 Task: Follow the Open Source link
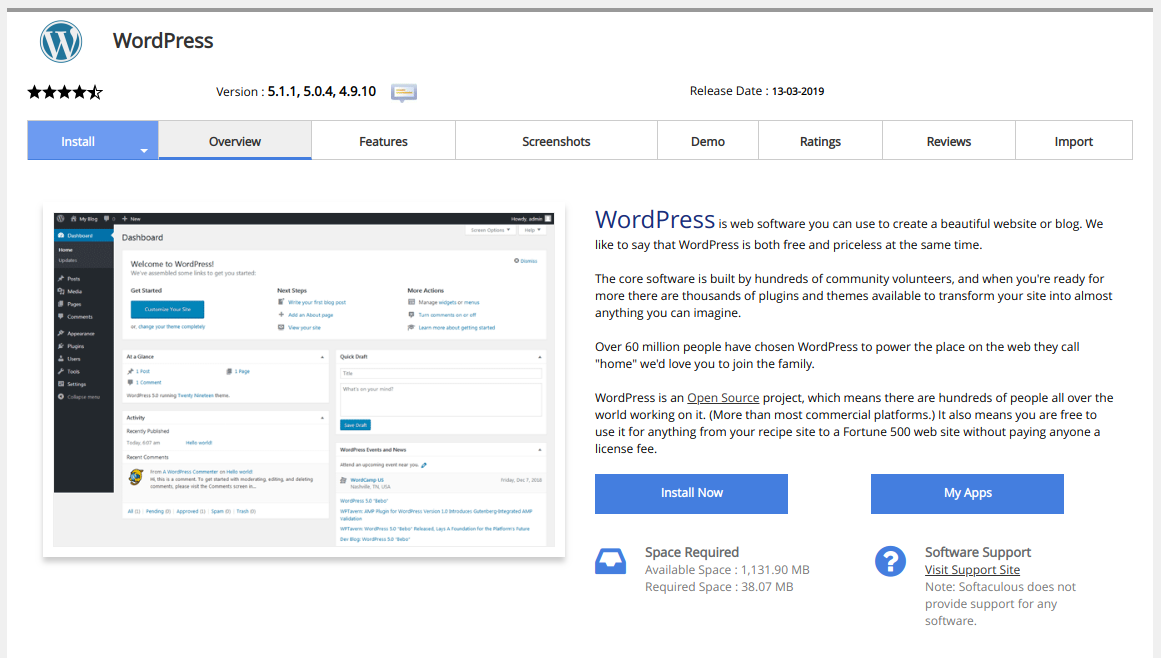pos(723,397)
